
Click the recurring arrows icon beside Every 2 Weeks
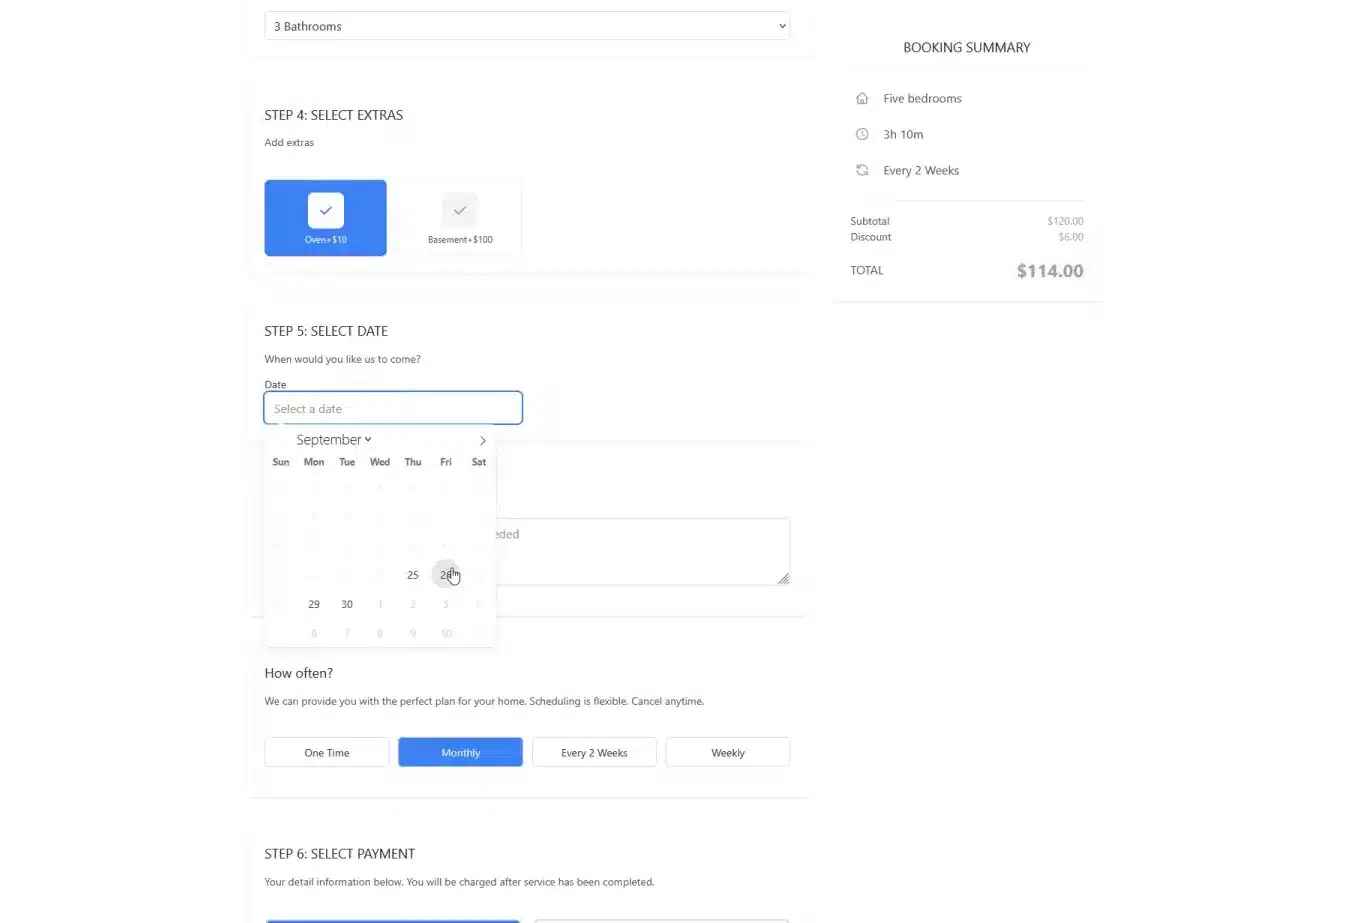862,170
